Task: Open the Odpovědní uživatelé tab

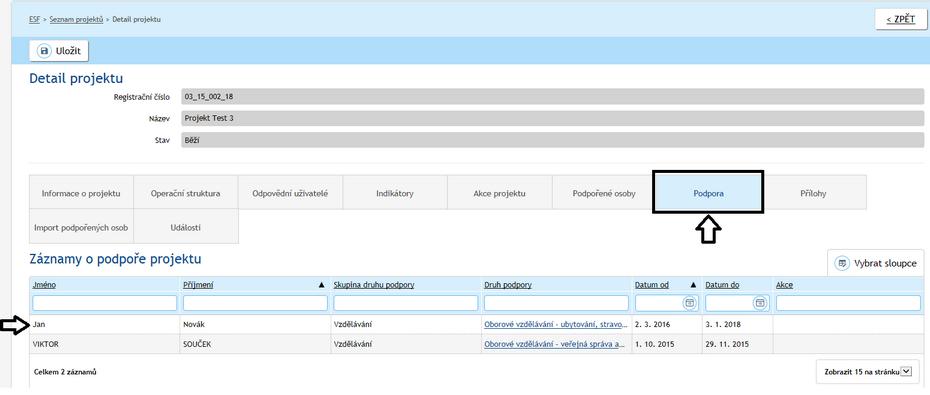Action: pyautogui.click(x=290, y=193)
